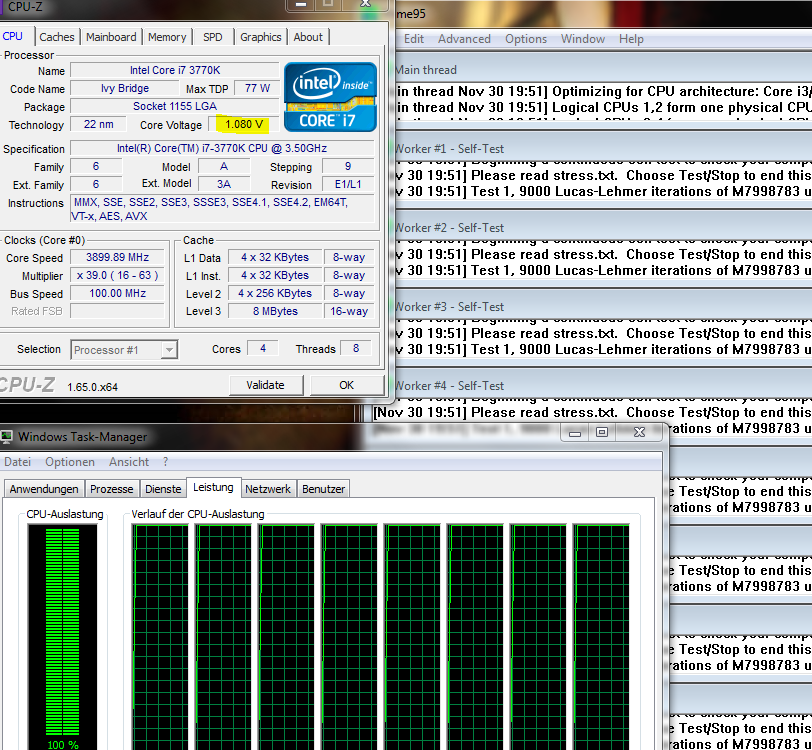Screen dimensions: 812x750
Task: Open the Help menu in Prime95
Action: [x=631, y=39]
